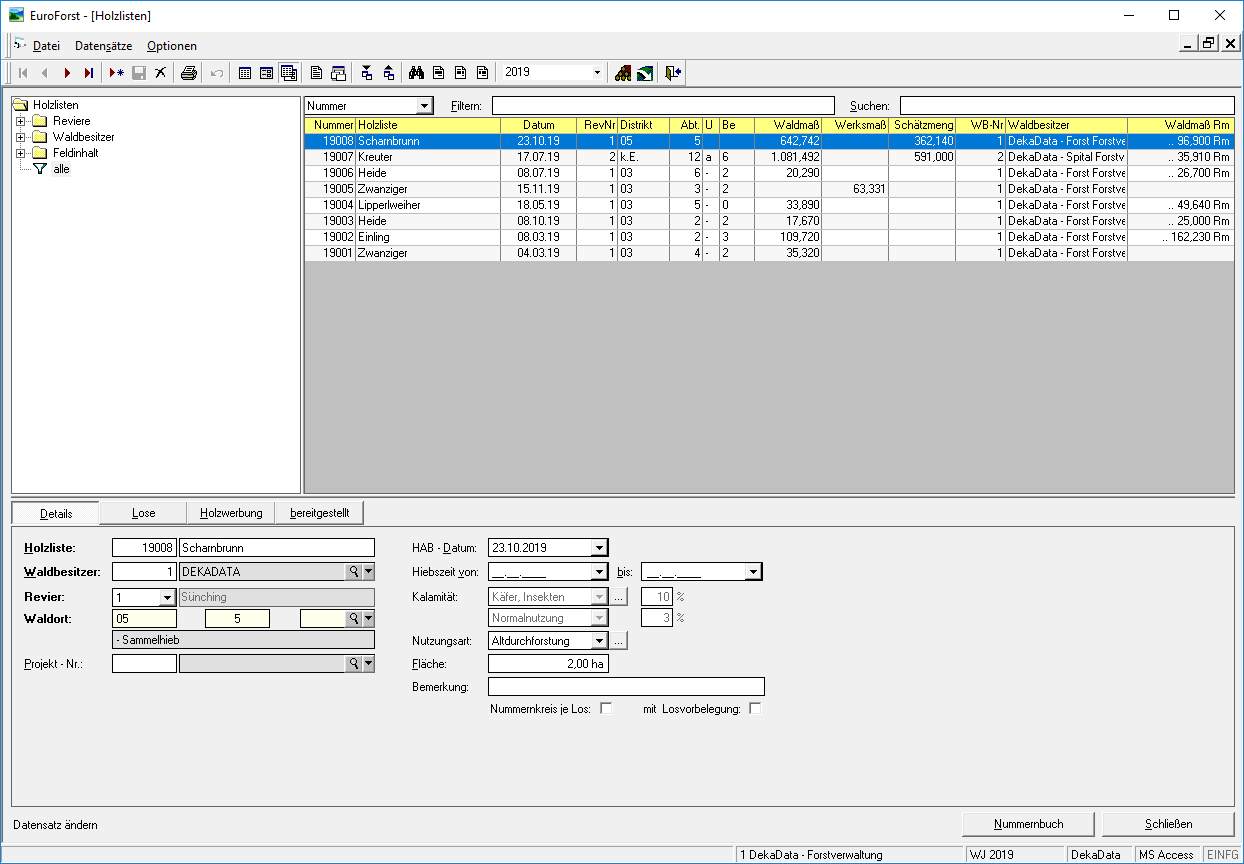Select the row for 19002 Einling
Image resolution: width=1244 pixels, height=864 pixels.
(768, 237)
